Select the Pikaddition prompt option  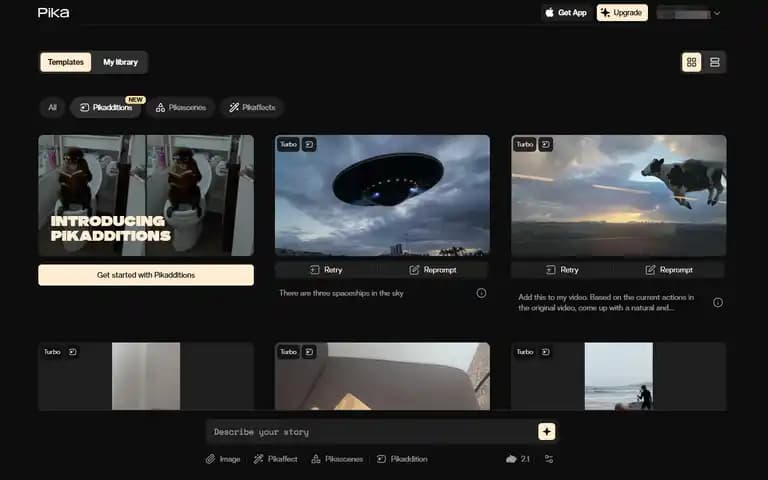(x=402, y=459)
